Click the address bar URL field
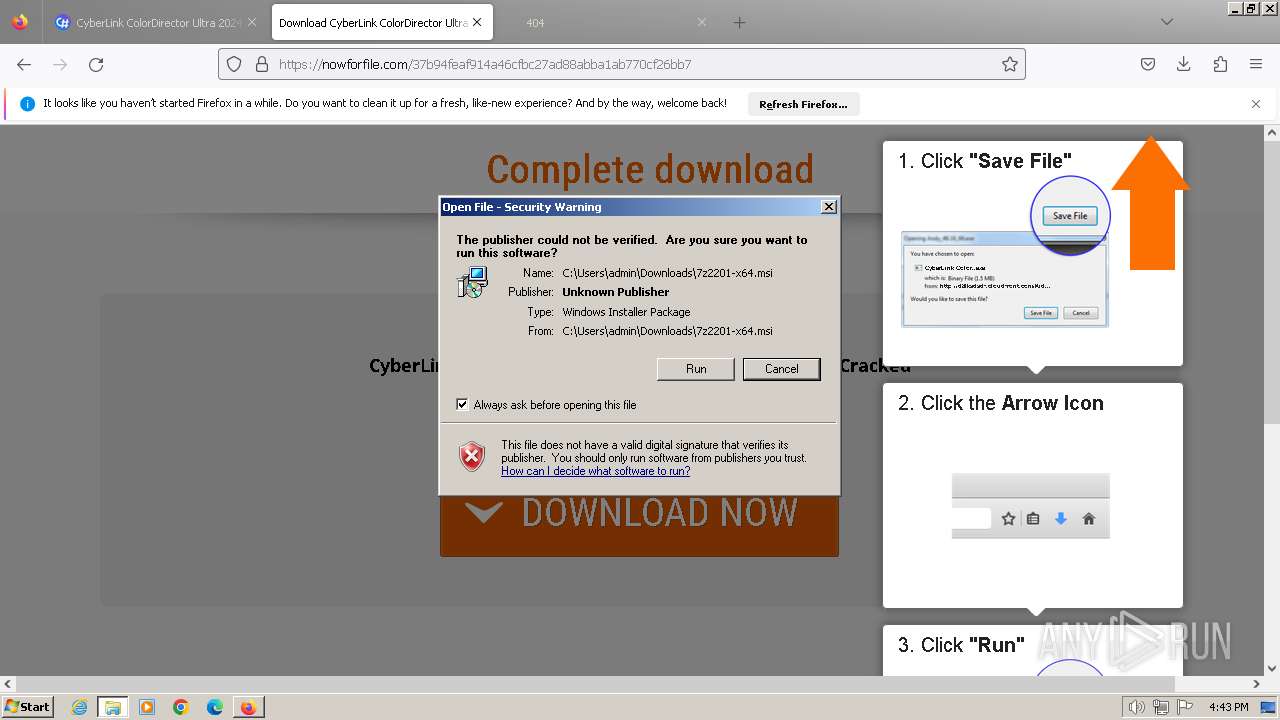 622,64
